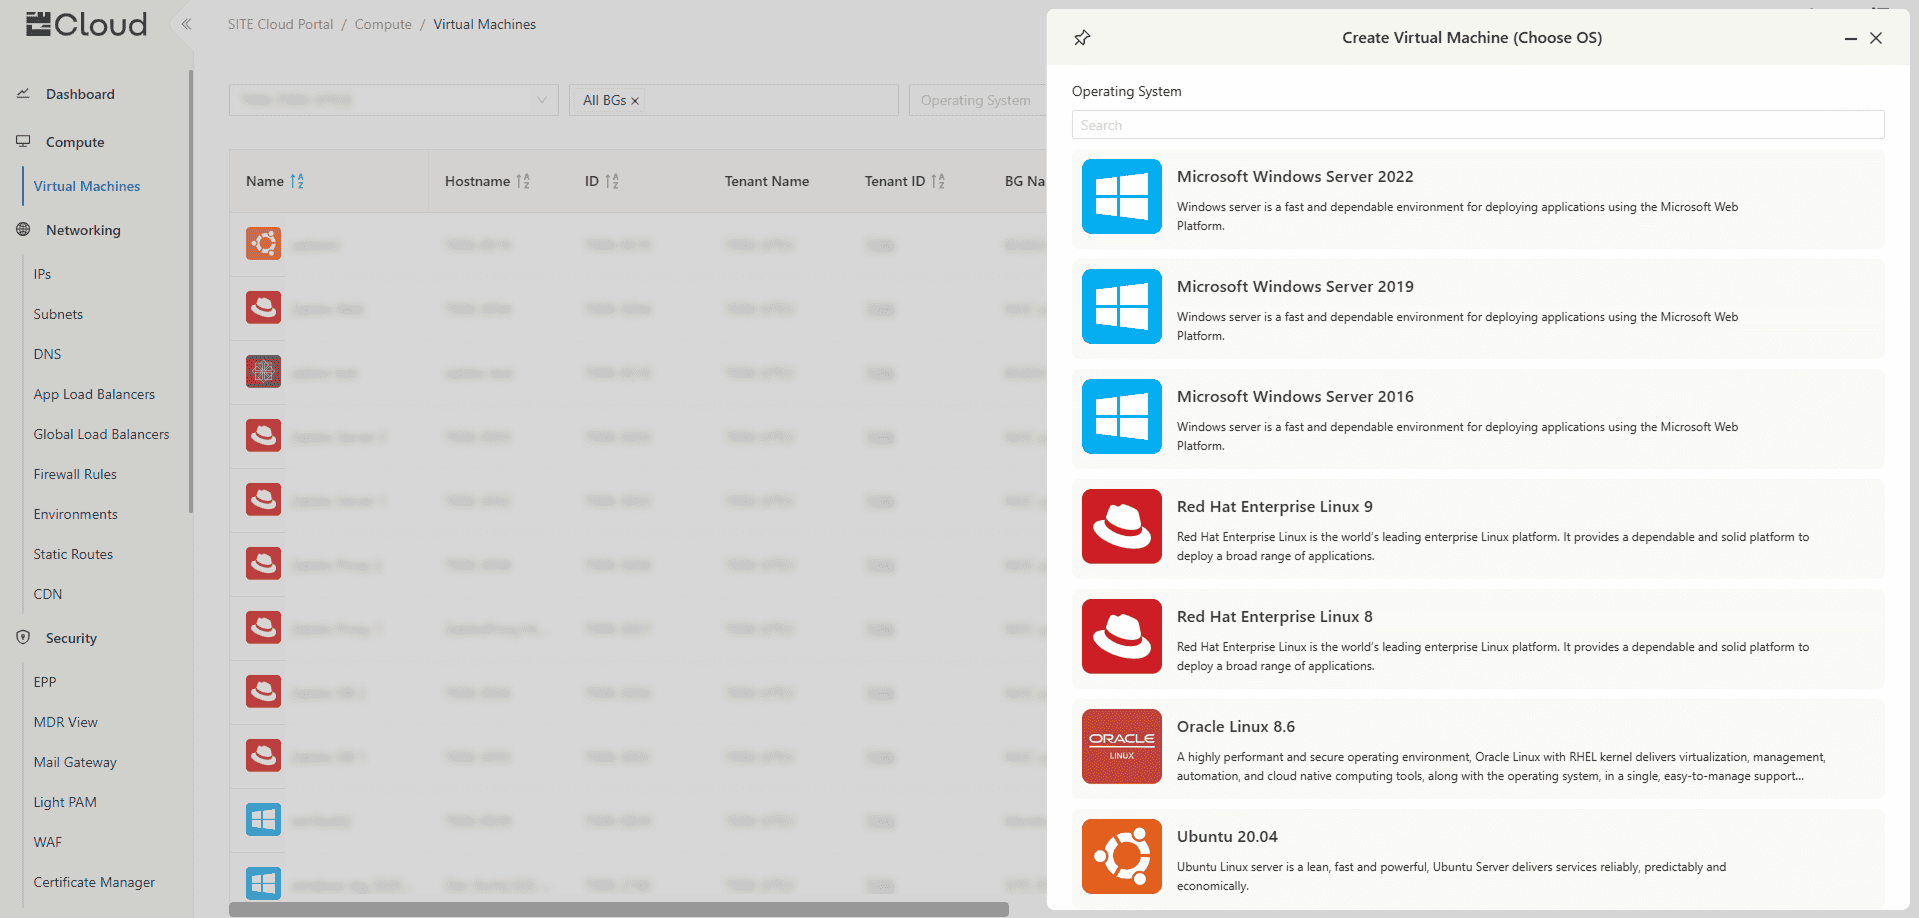Sort table by Tenant ID column icon
1919x918 pixels.
pyautogui.click(x=938, y=181)
